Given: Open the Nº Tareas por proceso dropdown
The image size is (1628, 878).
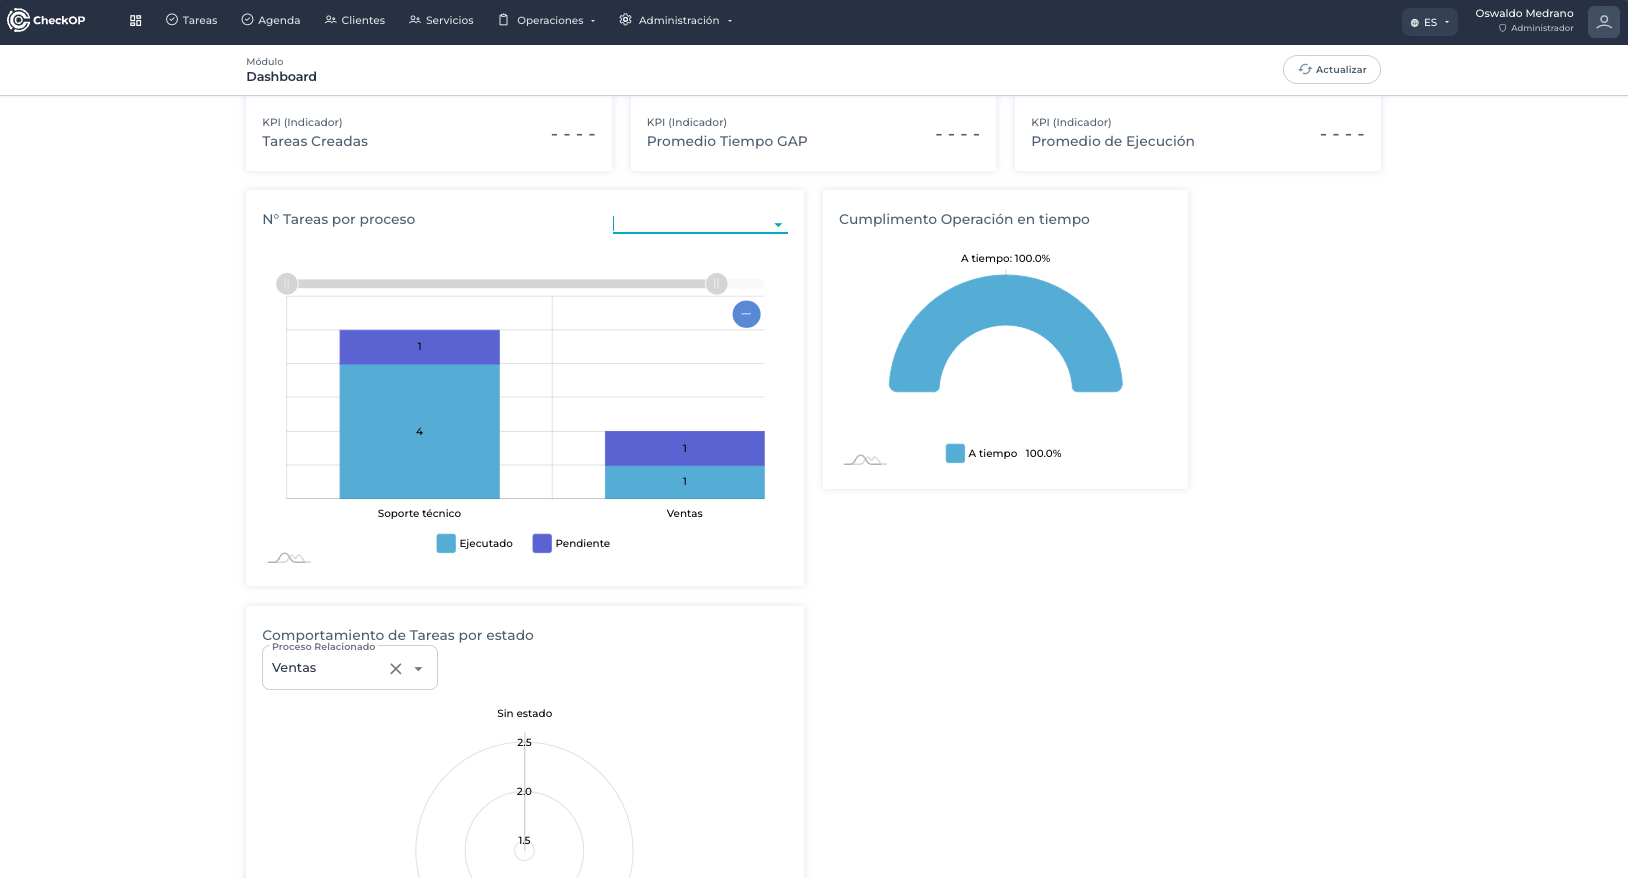Looking at the screenshot, I should tap(700, 224).
